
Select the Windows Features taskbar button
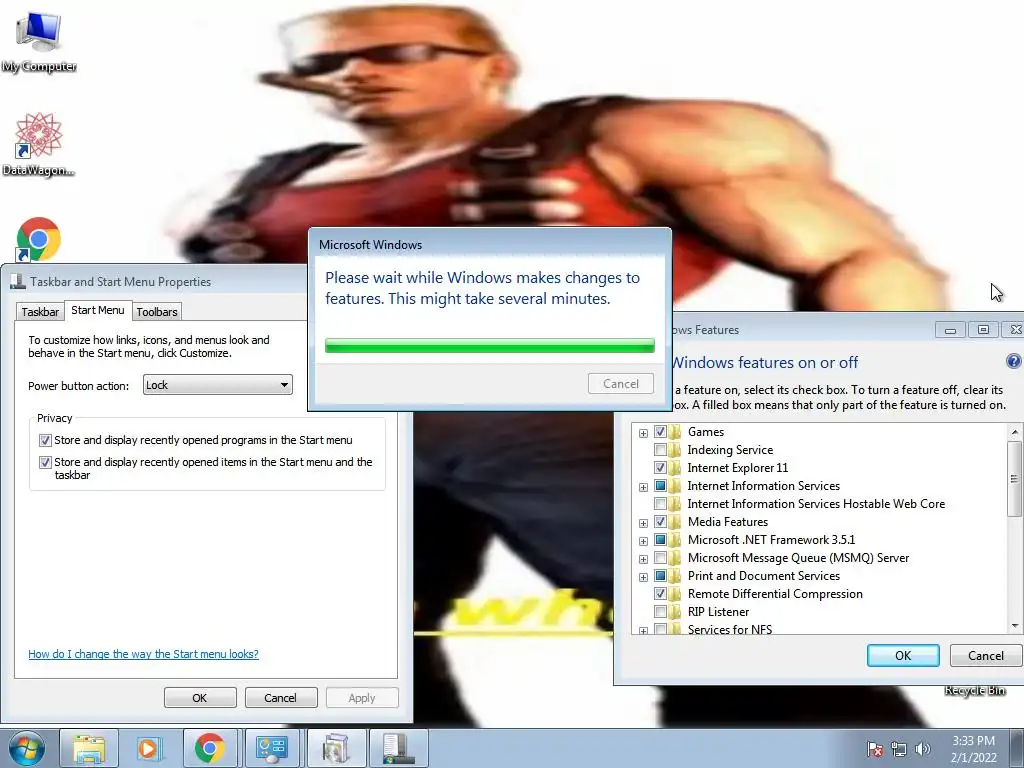pos(336,748)
